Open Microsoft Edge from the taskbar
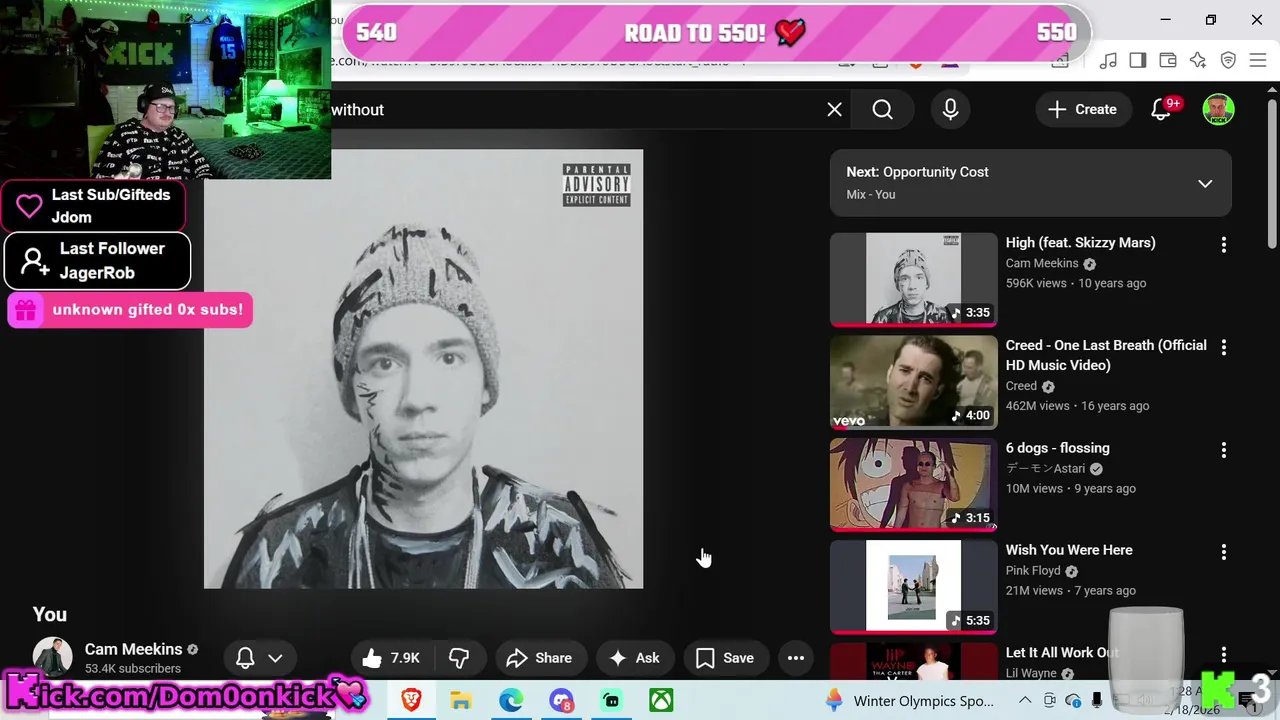 [511, 700]
